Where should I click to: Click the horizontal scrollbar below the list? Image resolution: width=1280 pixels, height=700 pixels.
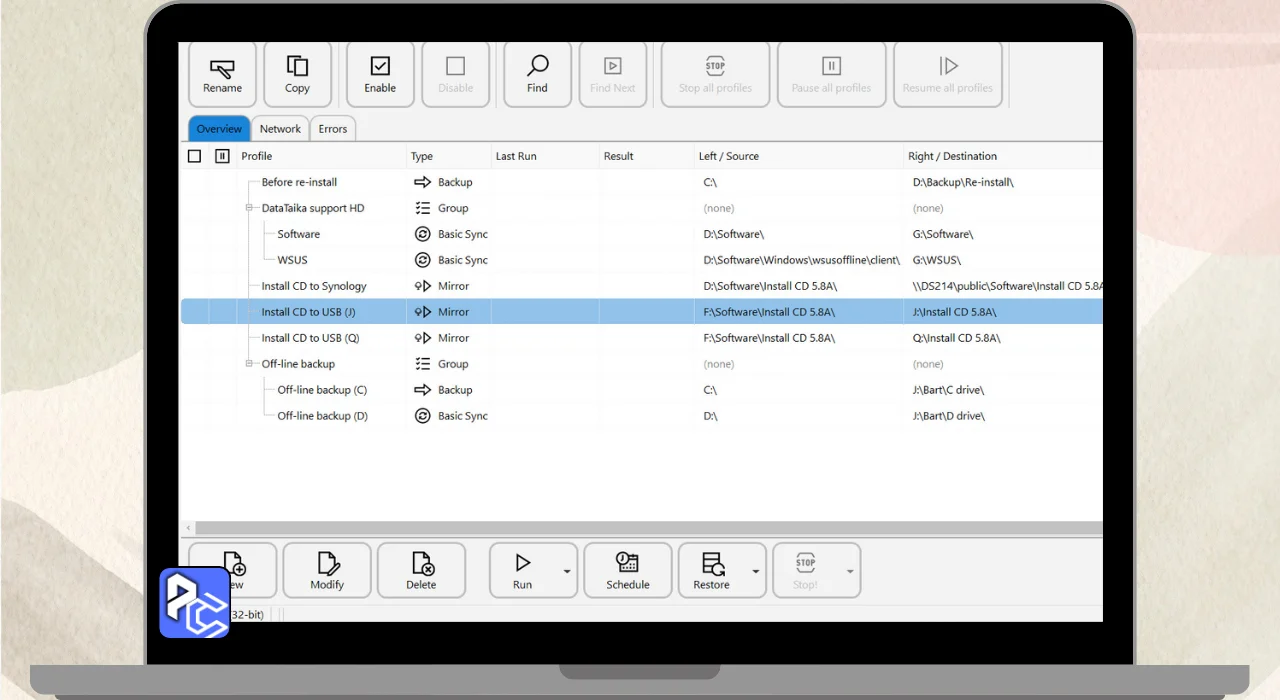tap(641, 527)
